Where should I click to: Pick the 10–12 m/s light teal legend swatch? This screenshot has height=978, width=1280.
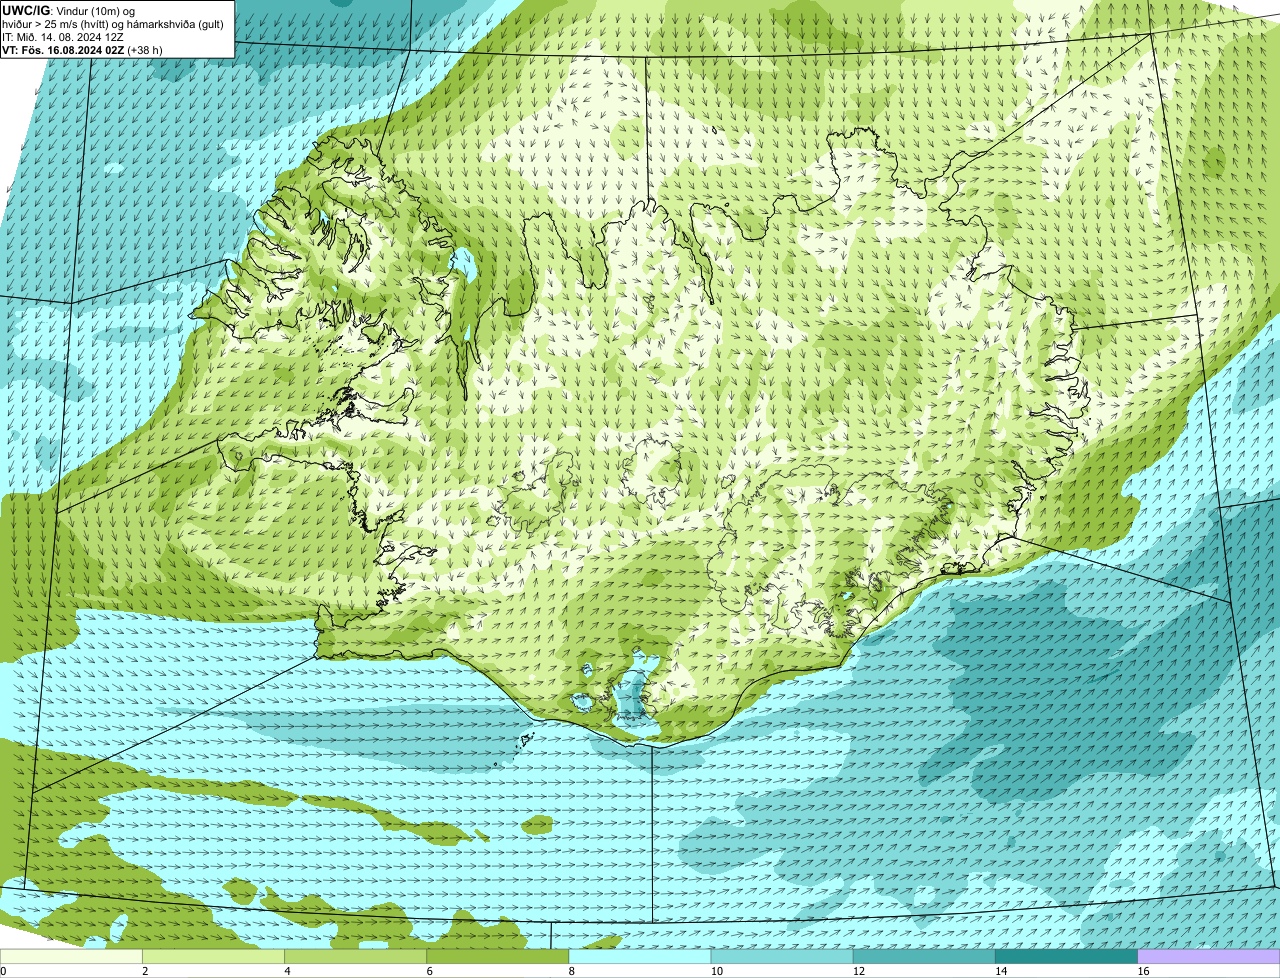(782, 956)
